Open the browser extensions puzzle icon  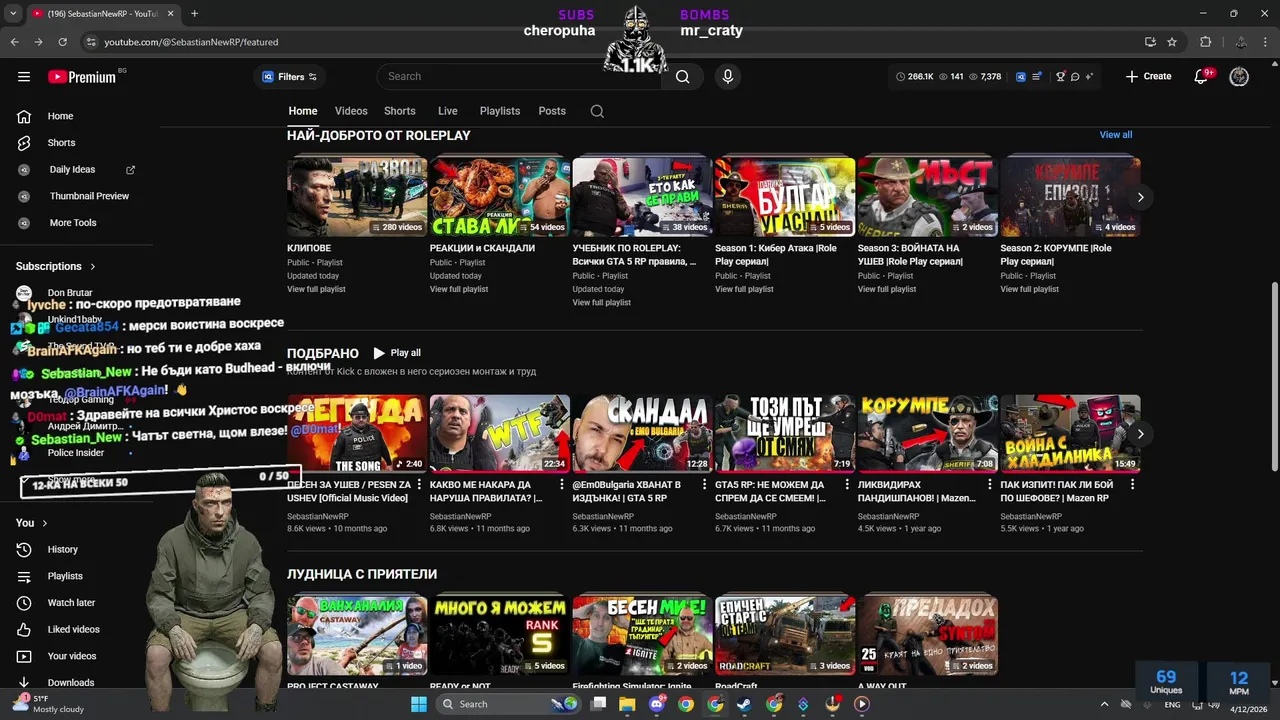[x=1205, y=42]
